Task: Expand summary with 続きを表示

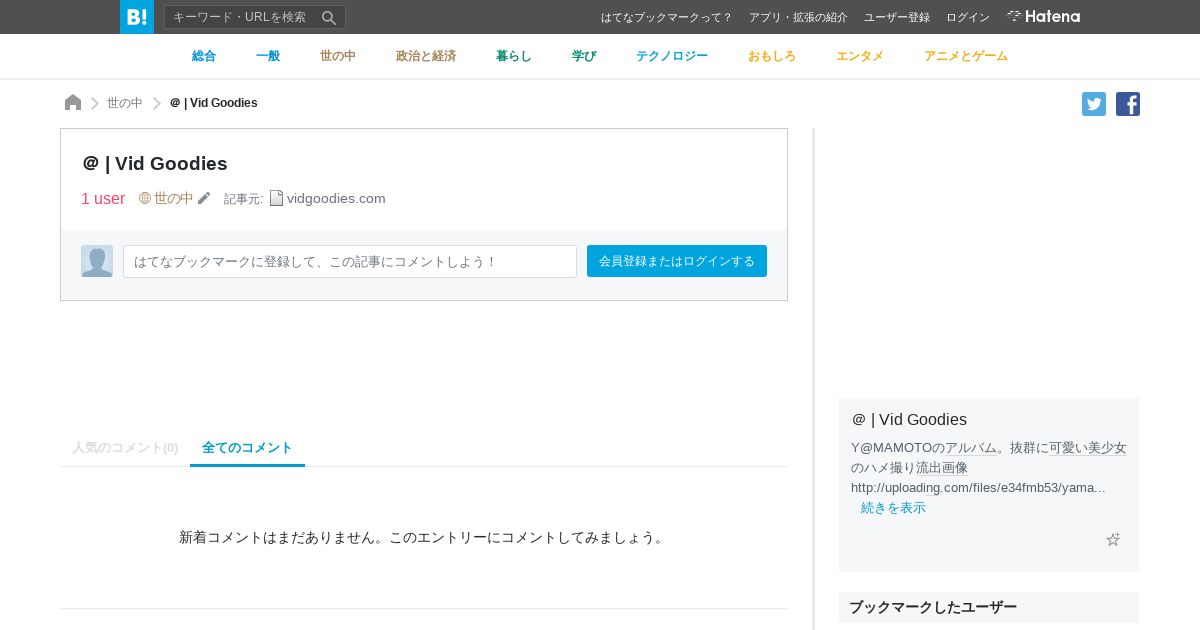Action: [x=893, y=508]
